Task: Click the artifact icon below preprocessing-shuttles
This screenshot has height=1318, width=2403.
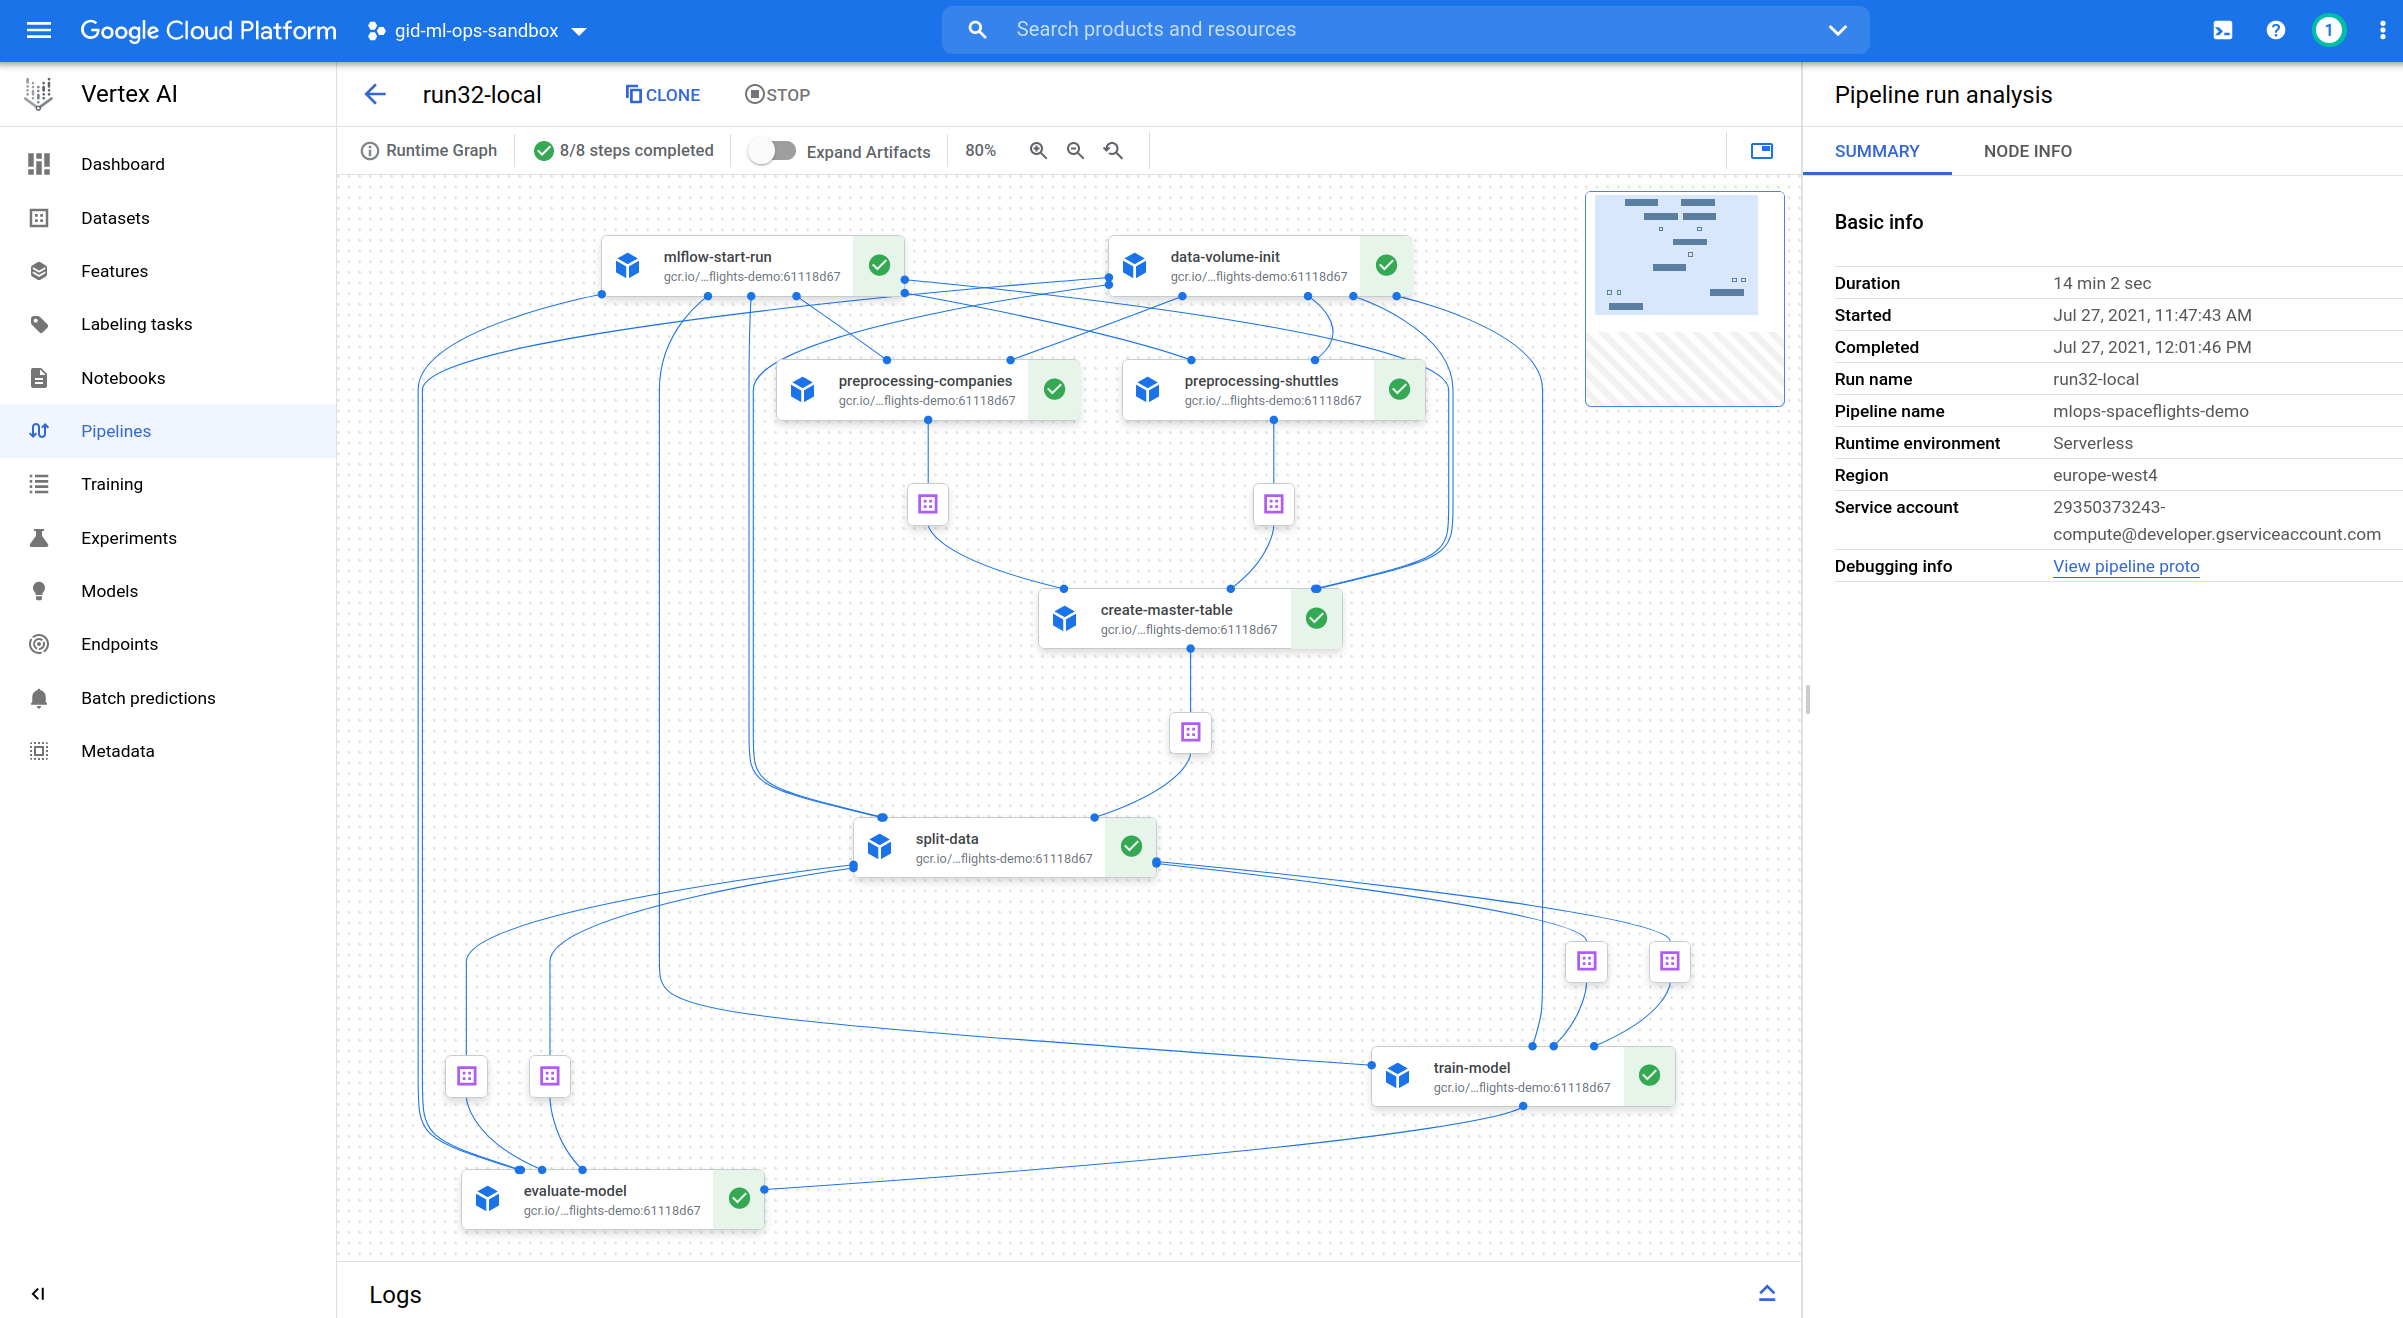Action: [x=1274, y=504]
